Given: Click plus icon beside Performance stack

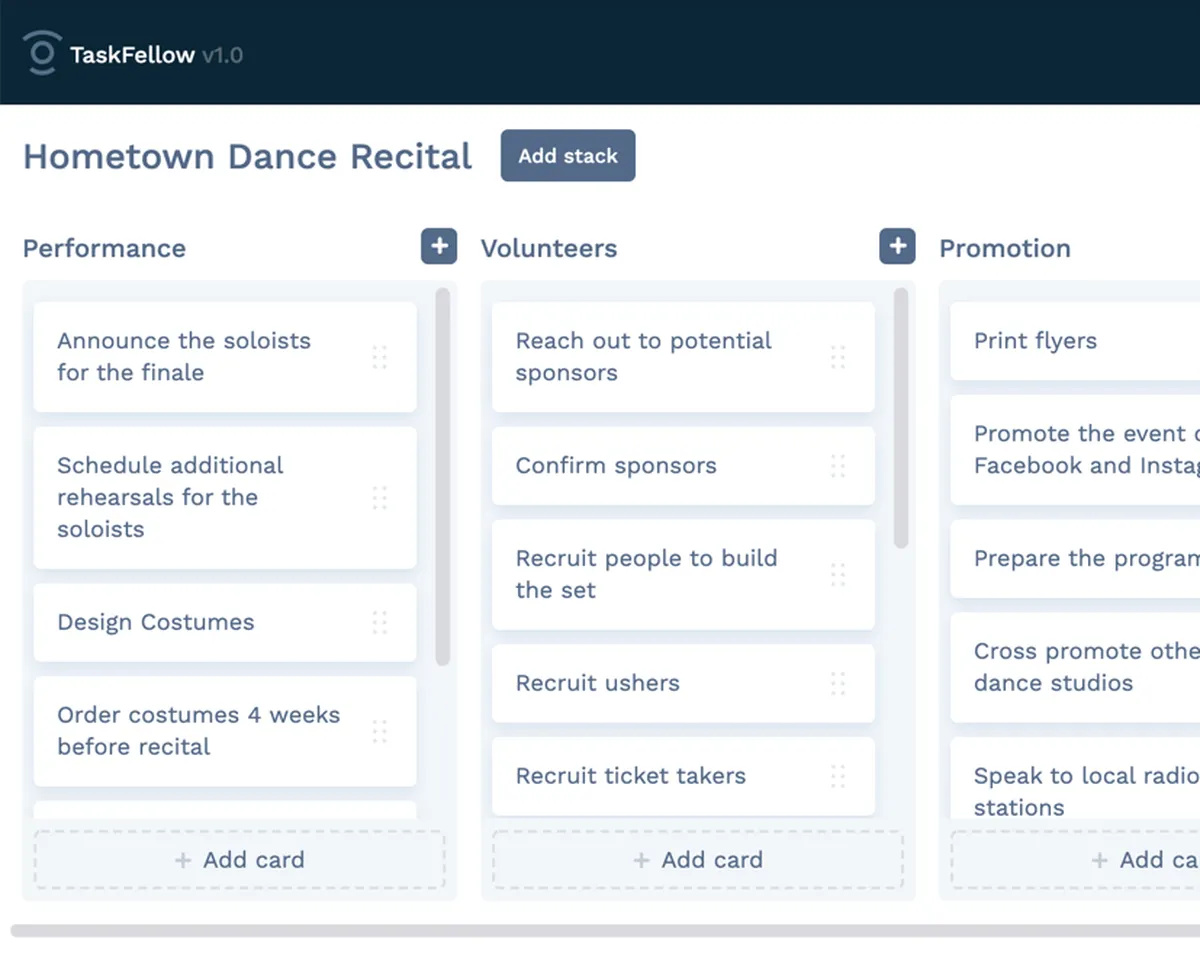Looking at the screenshot, I should click(438, 247).
